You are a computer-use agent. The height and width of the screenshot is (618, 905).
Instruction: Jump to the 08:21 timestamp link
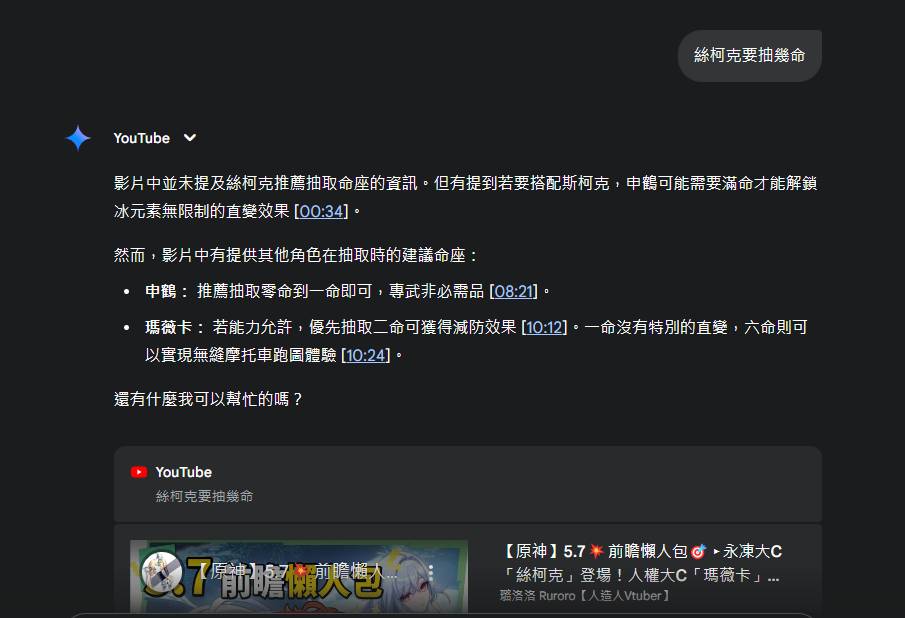513,291
